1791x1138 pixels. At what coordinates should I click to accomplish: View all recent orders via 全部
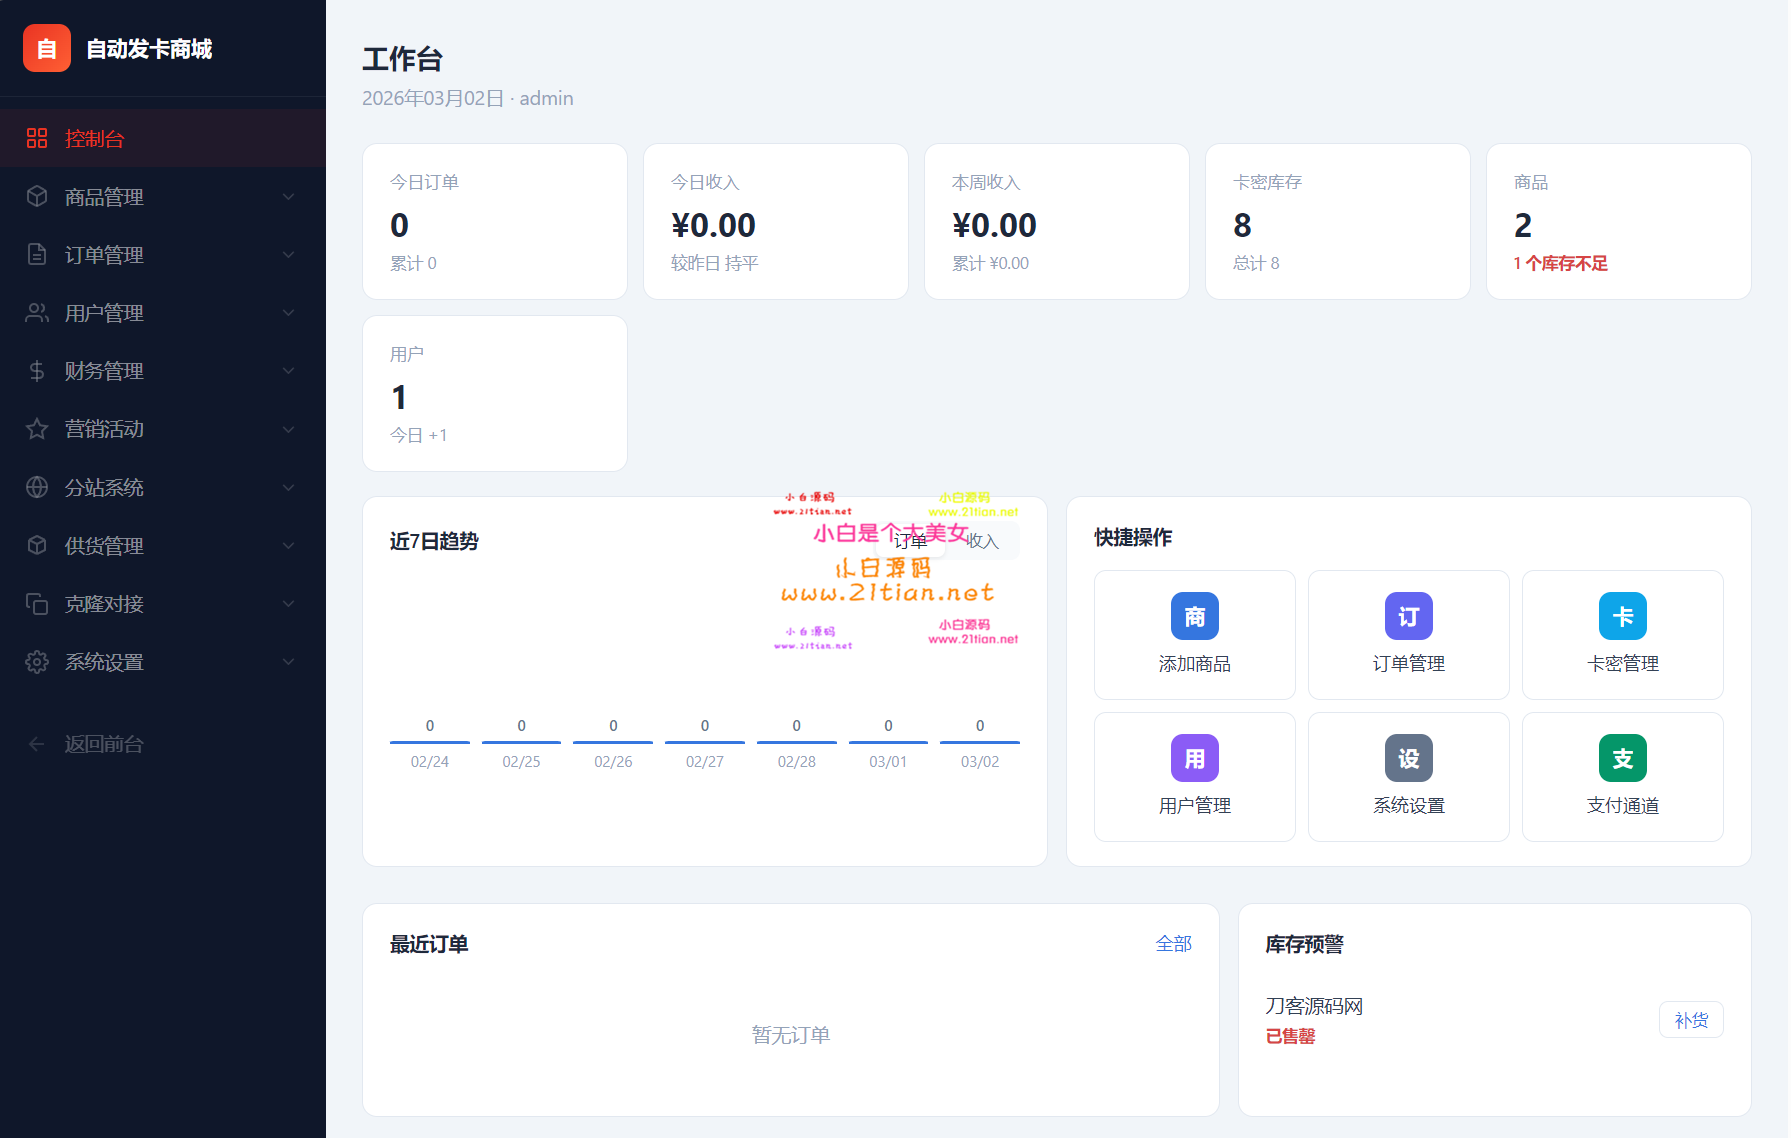1173,944
